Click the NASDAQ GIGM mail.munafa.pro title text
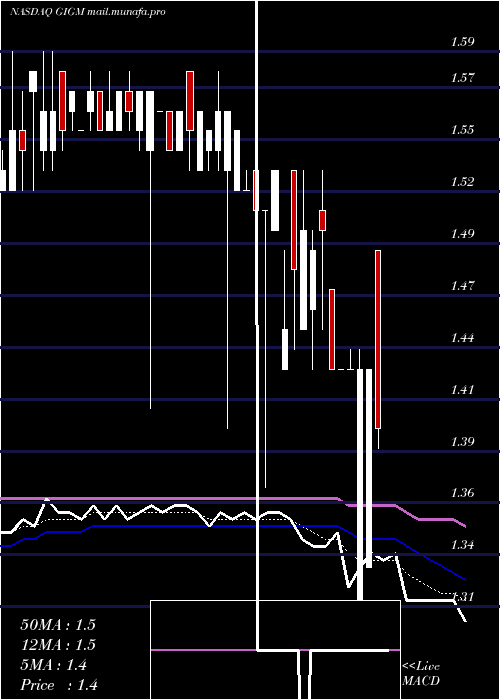 (88, 12)
